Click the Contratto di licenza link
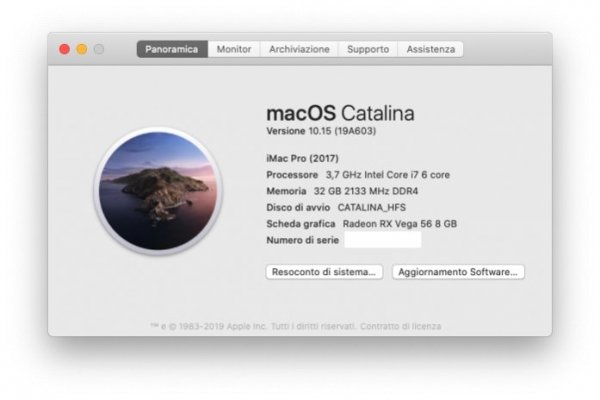The height and width of the screenshot is (400, 600). [401, 327]
